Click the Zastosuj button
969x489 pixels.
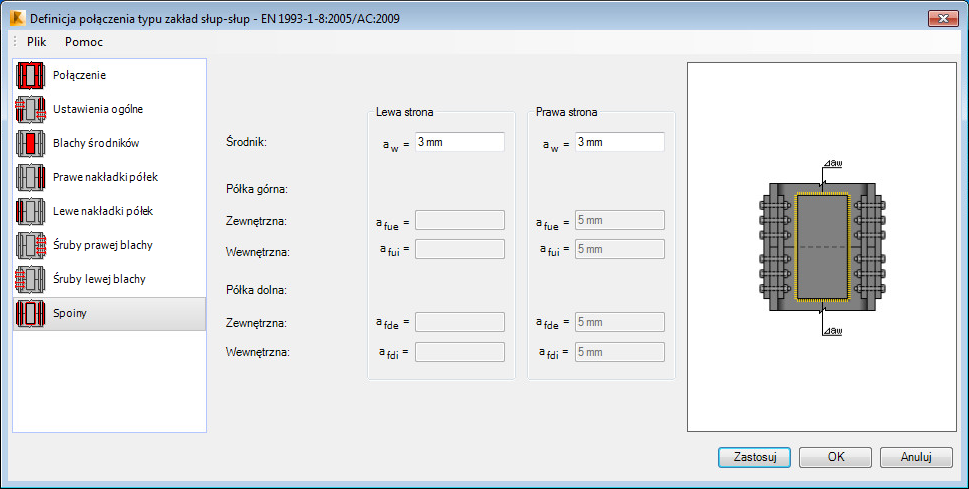754,457
